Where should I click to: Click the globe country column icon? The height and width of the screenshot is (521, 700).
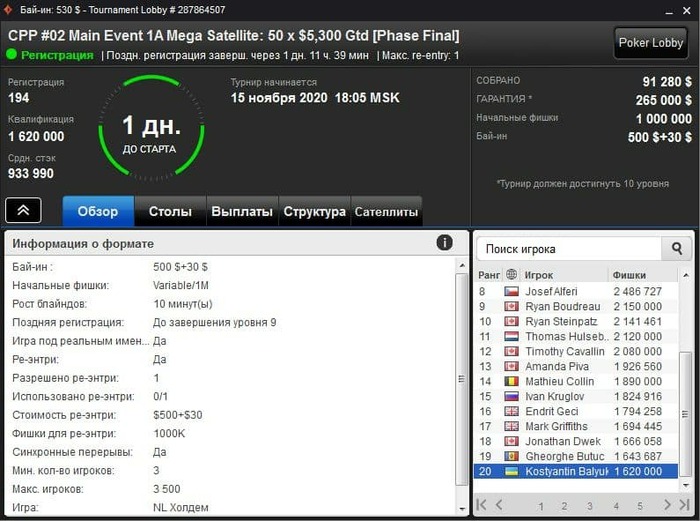point(511,275)
